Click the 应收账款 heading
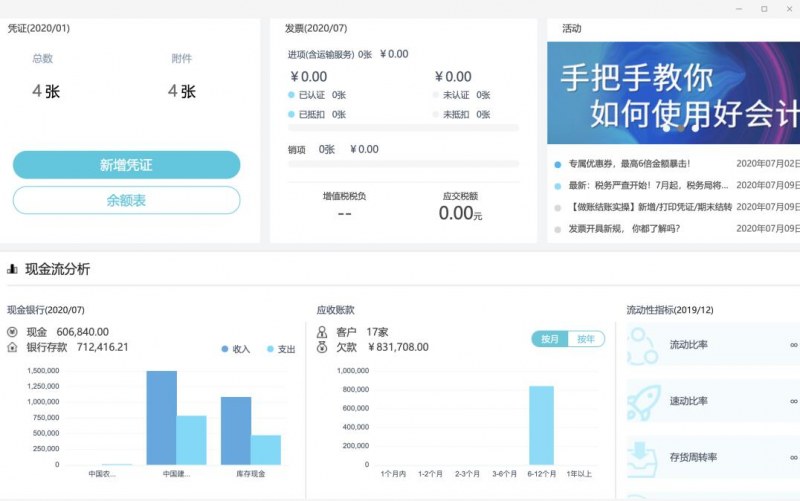Image resolution: width=800 pixels, height=501 pixels. click(335, 310)
